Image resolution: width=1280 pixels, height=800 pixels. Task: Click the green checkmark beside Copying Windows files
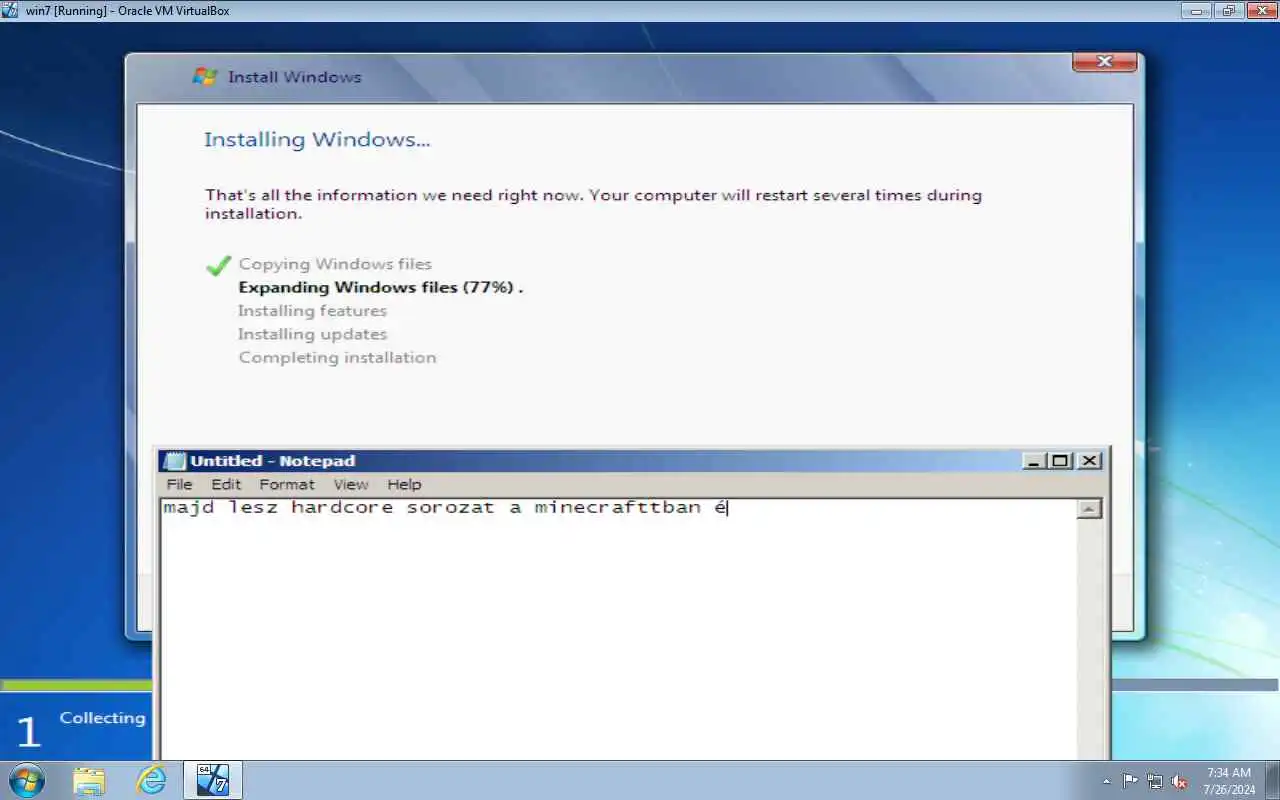[217, 265]
